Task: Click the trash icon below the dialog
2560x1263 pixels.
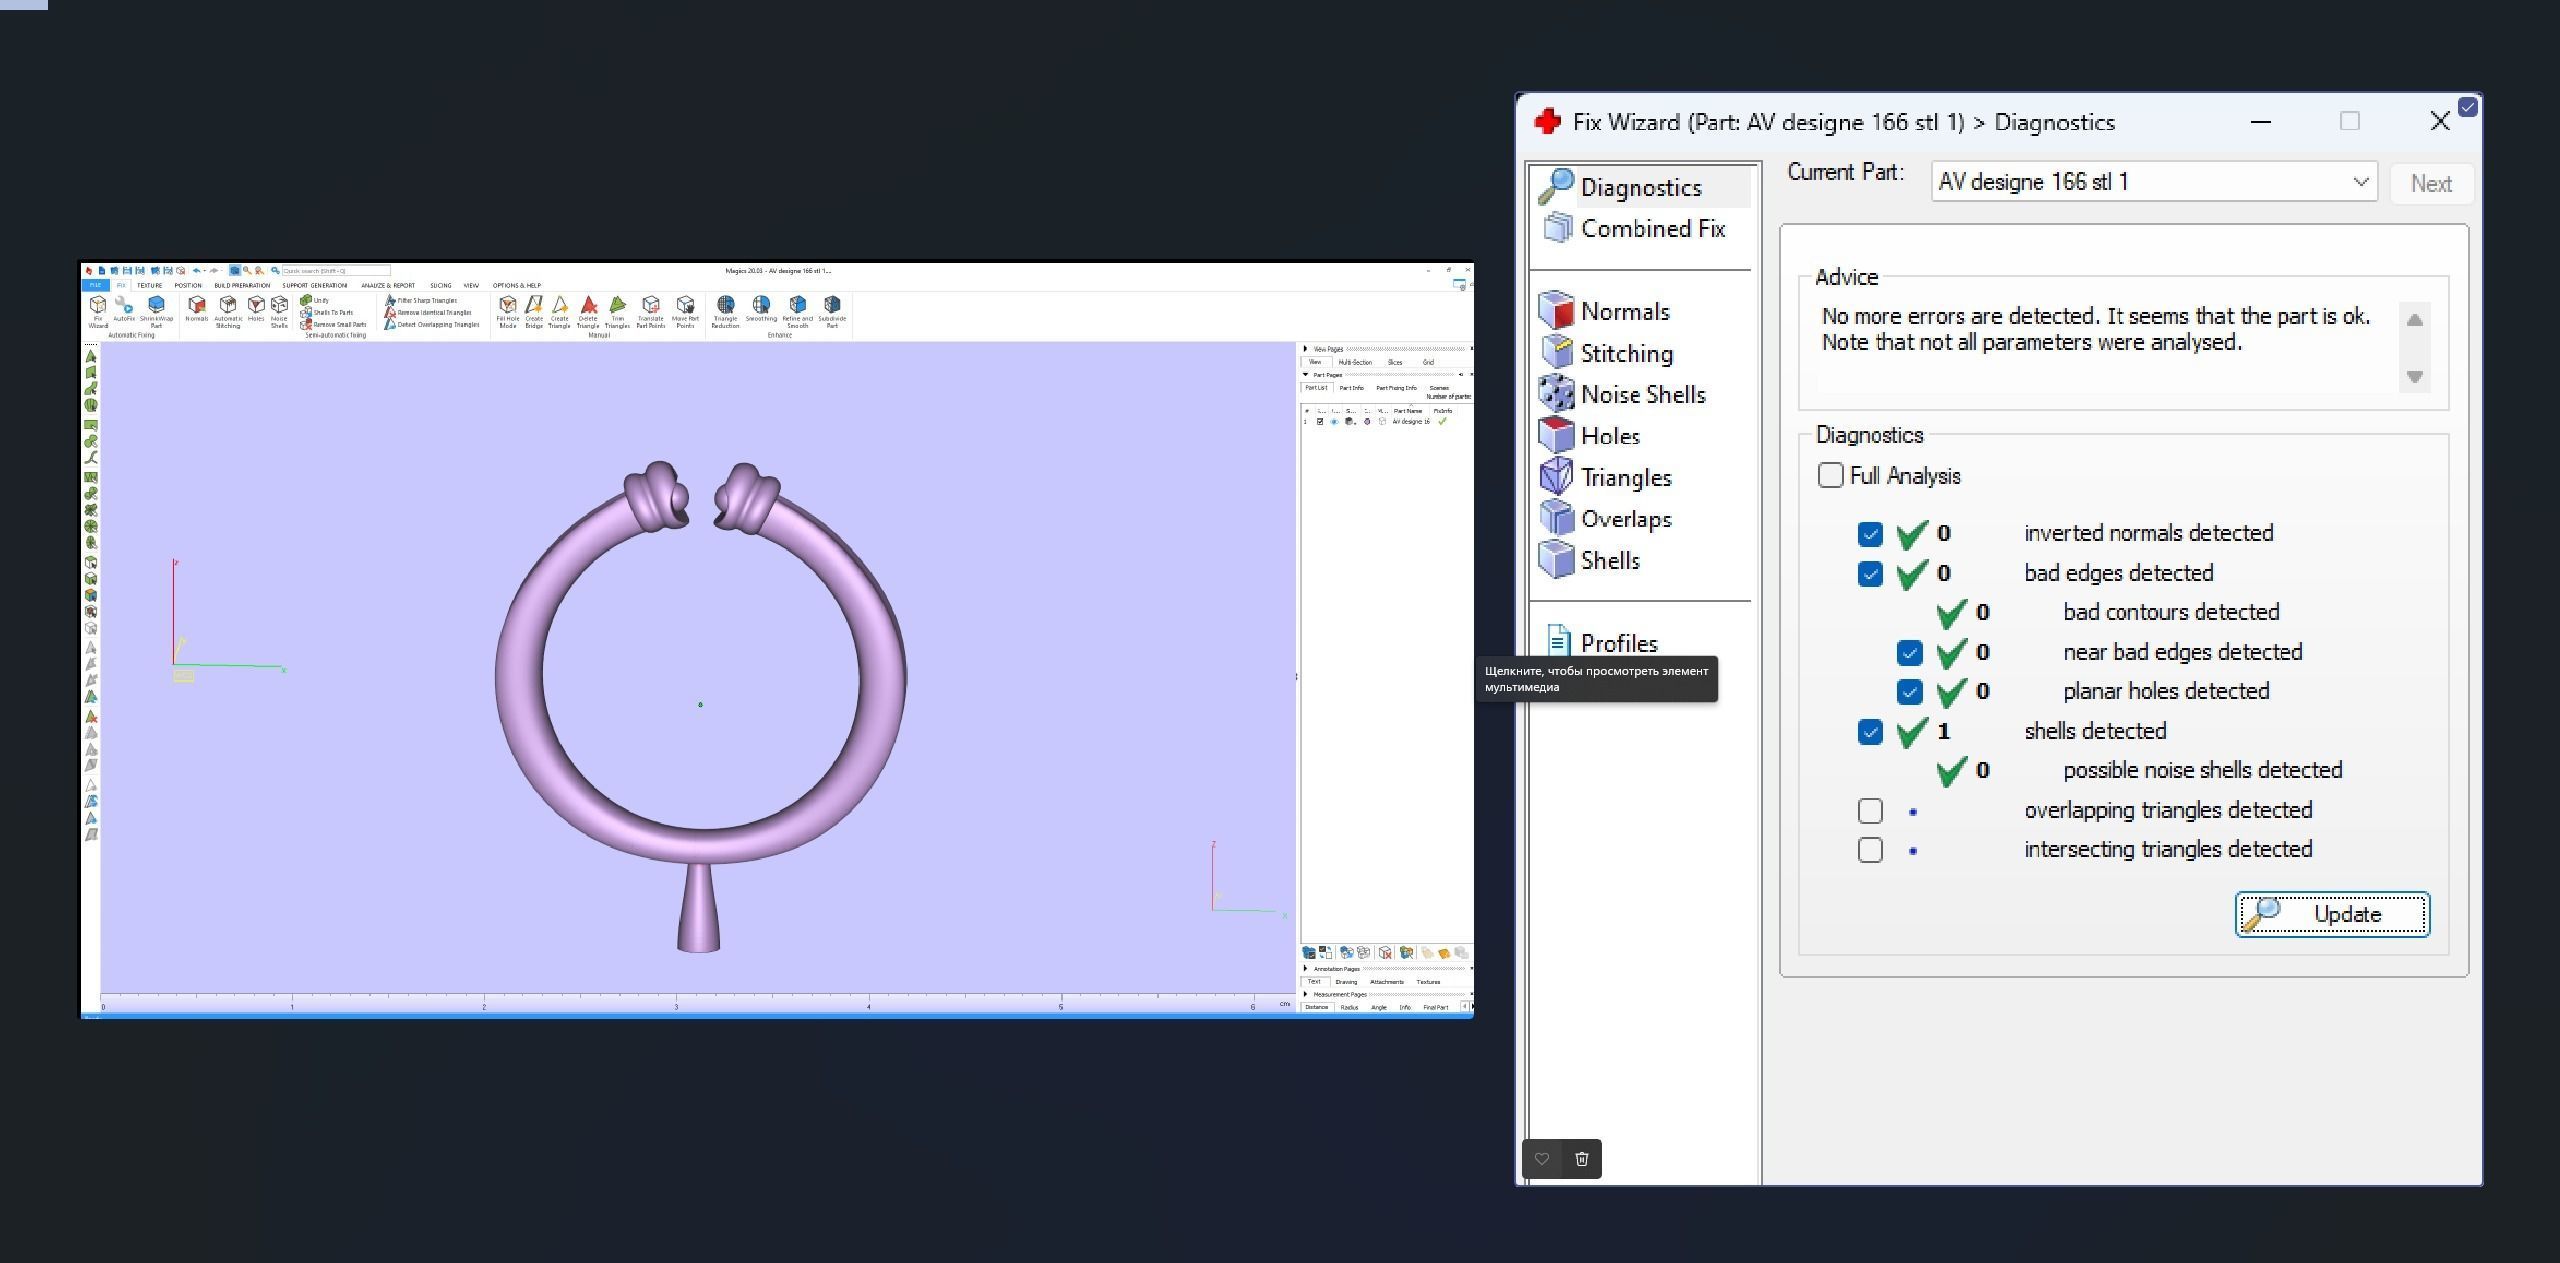Action: (x=1581, y=1159)
